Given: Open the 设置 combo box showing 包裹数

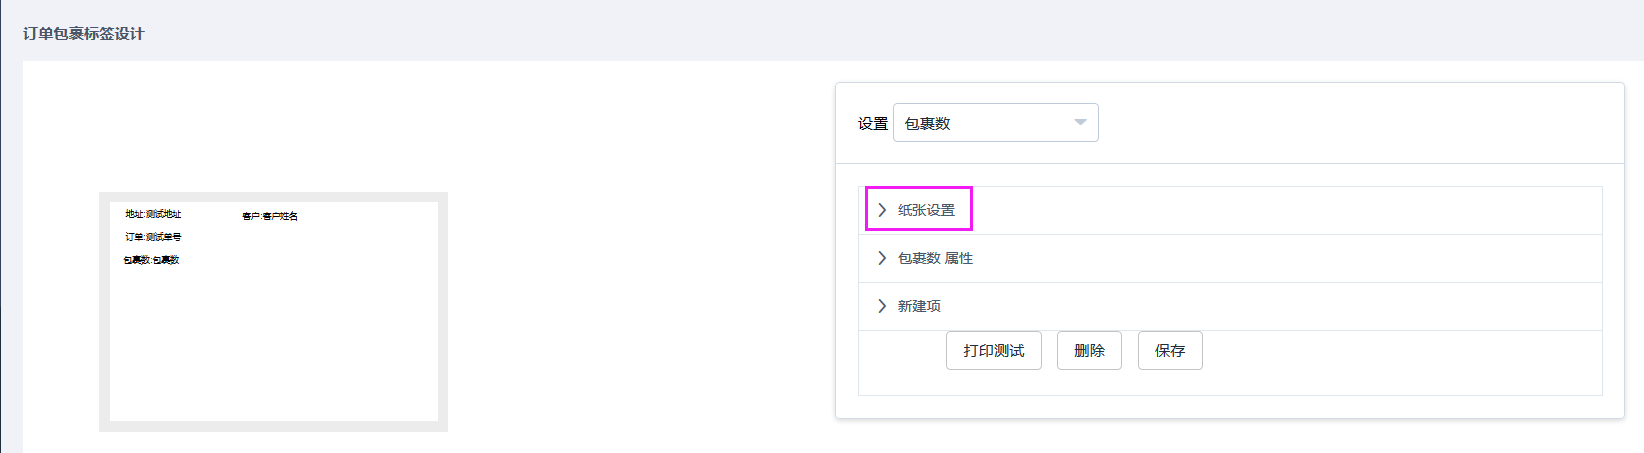Looking at the screenshot, I should [985, 123].
